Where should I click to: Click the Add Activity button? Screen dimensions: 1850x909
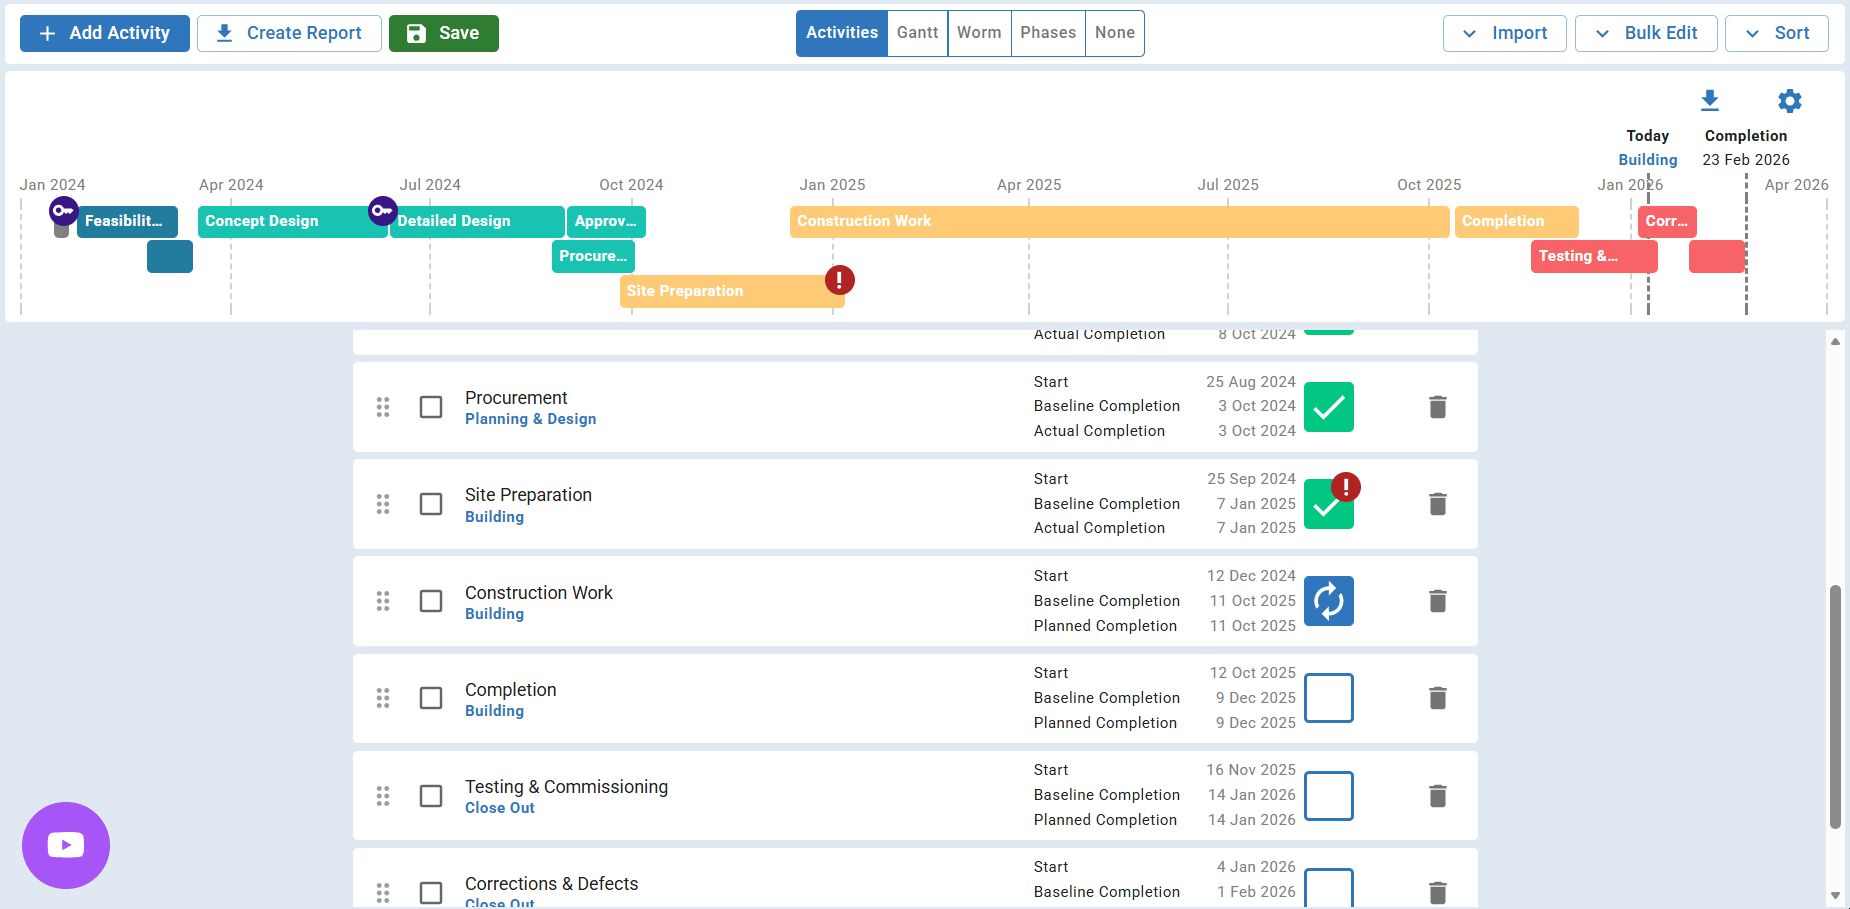(105, 33)
